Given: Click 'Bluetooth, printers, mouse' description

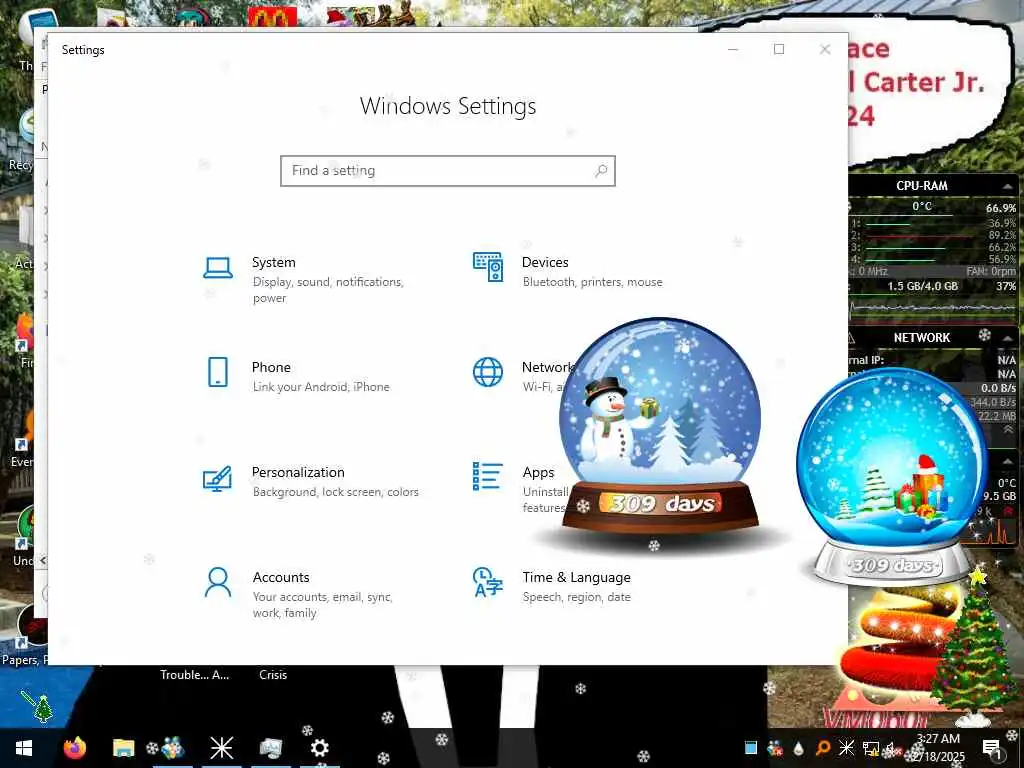Looking at the screenshot, I should click(x=592, y=282).
